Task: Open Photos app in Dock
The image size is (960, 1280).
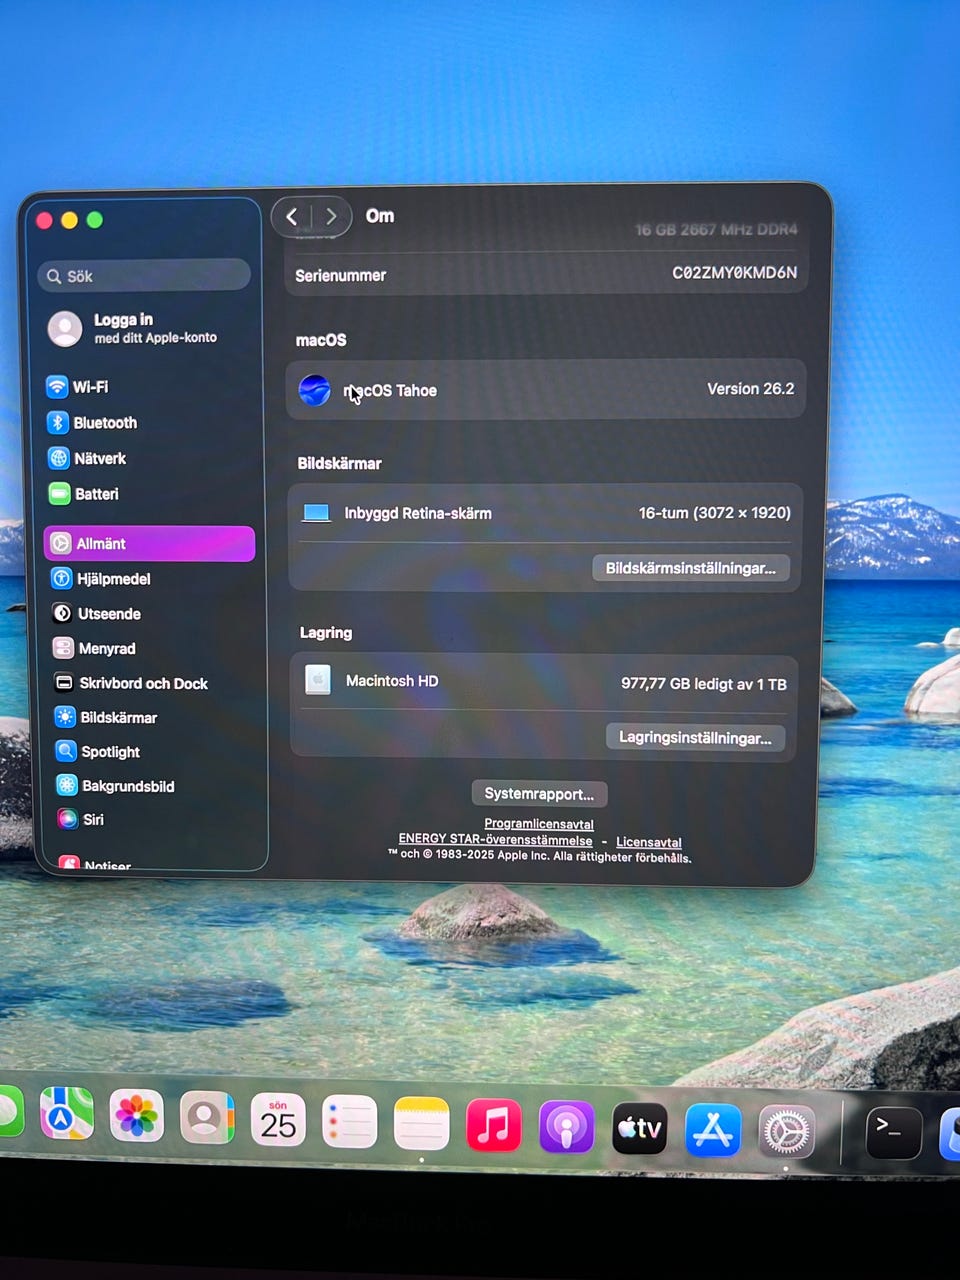Action: click(136, 1116)
